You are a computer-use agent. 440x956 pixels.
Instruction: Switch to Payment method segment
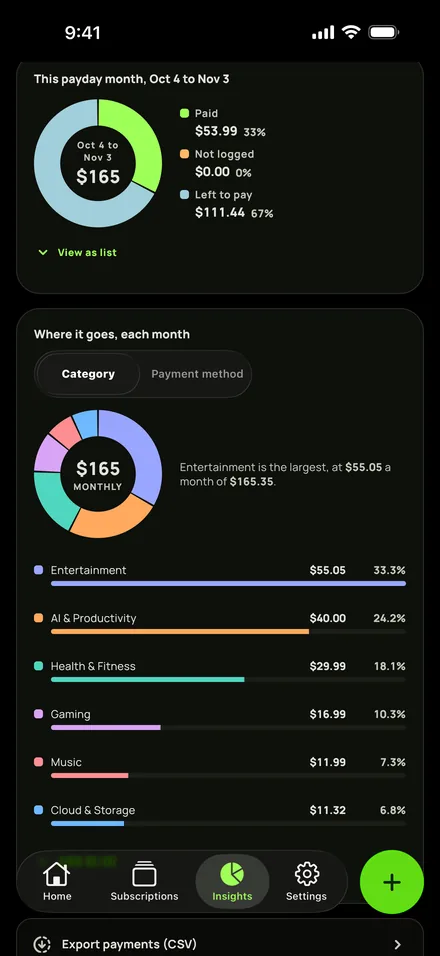click(197, 374)
